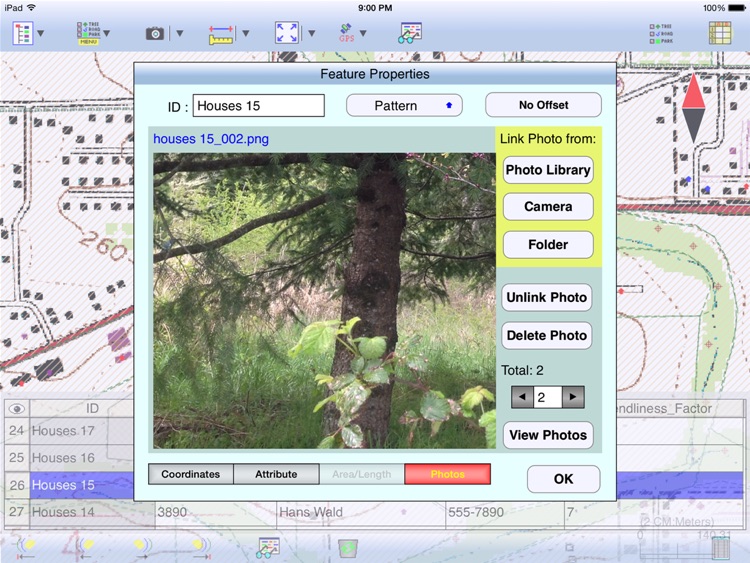The height and width of the screenshot is (563, 750).
Task: Expand dropdown arrow next to GPS icon
Action: click(363, 33)
